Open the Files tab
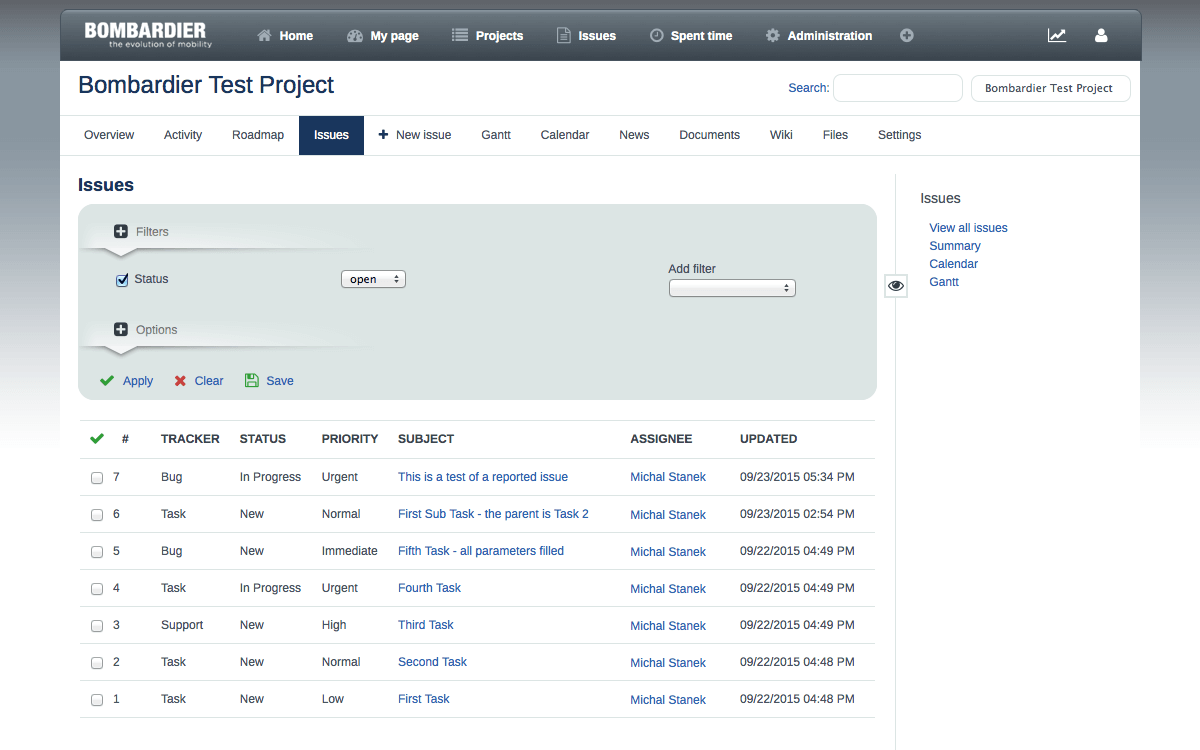This screenshot has height=750, width=1200. click(835, 135)
